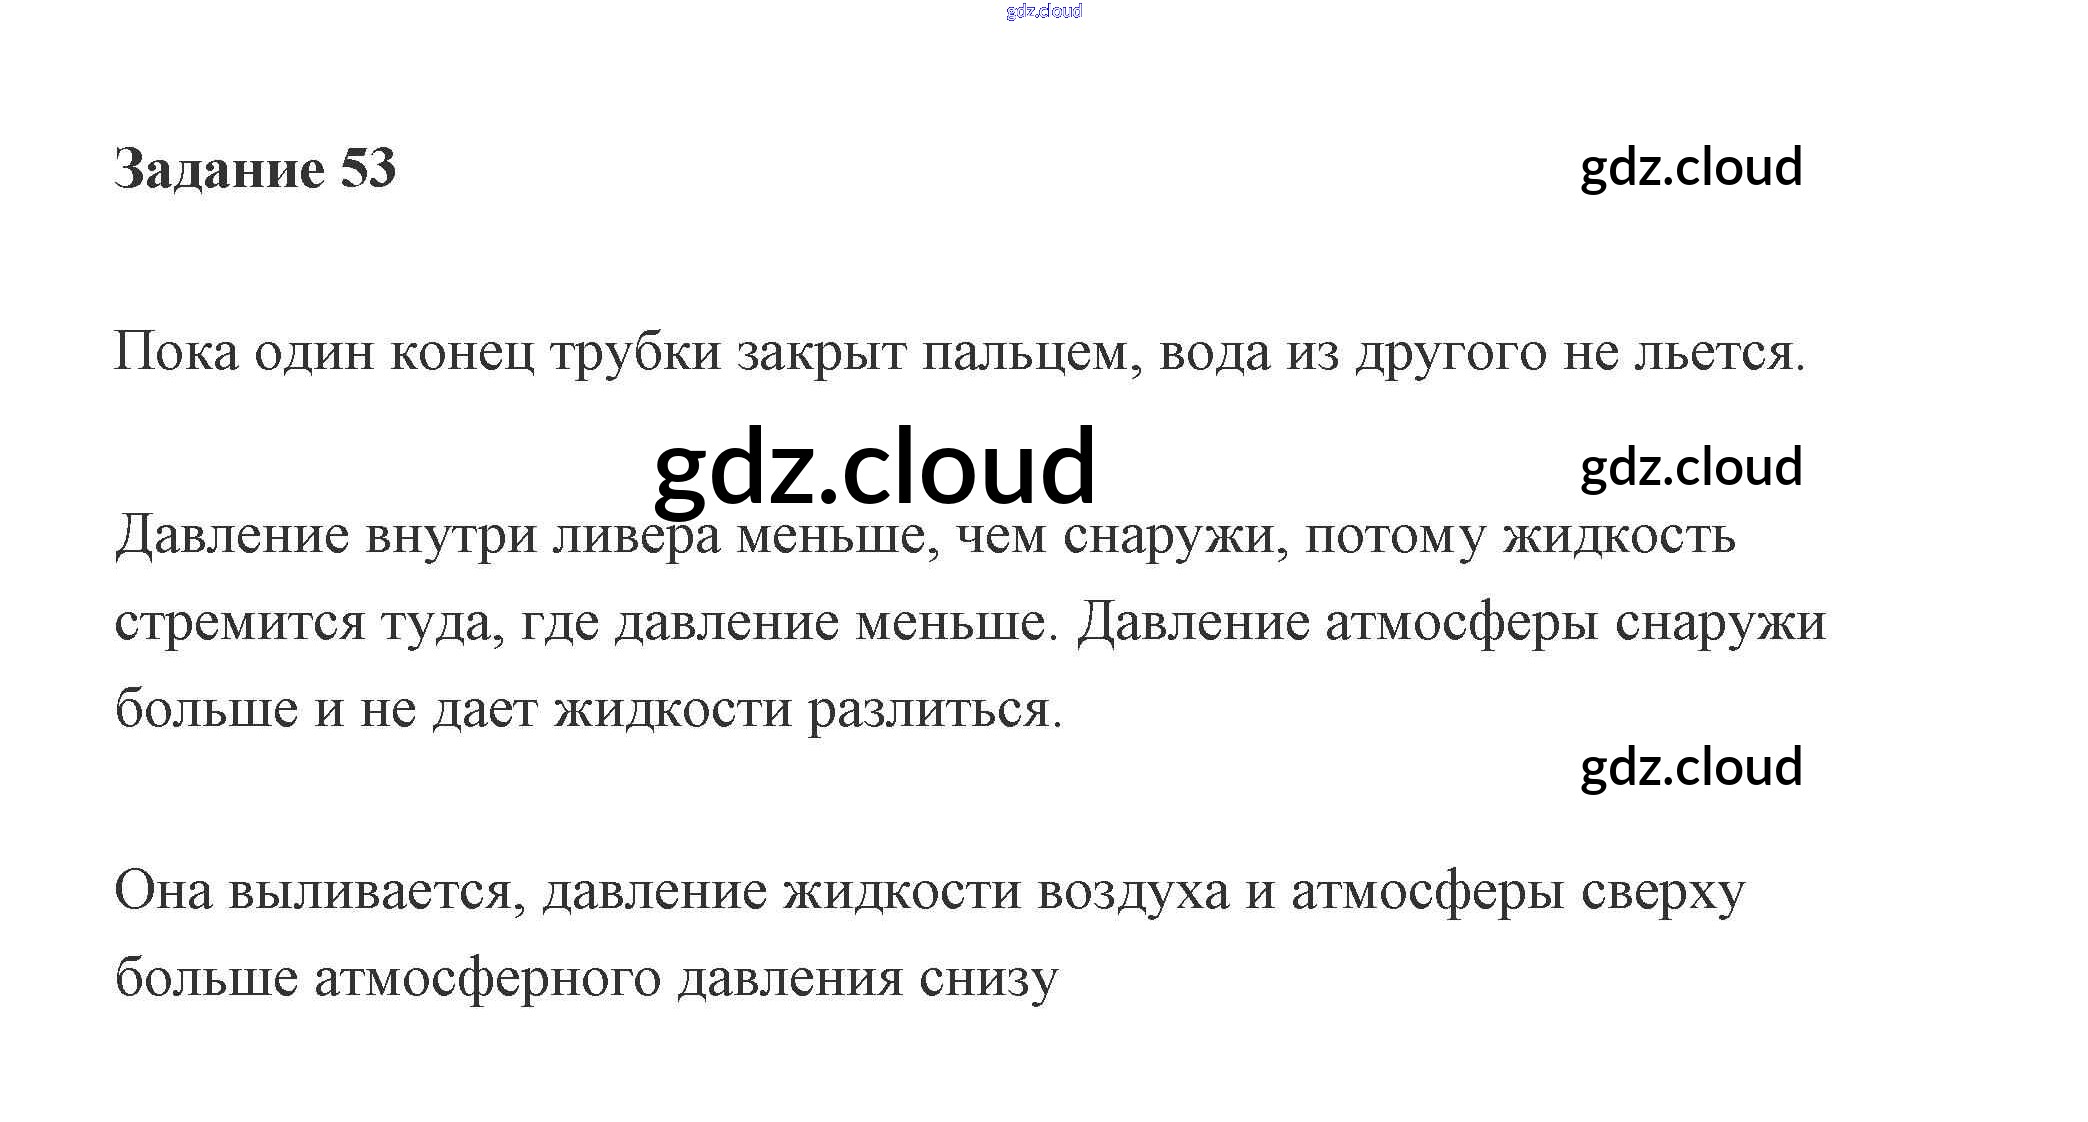The height and width of the screenshot is (1122, 2088).
Task: Click the word 'снаружи' after 'атмосферы'
Action: 1720,623
